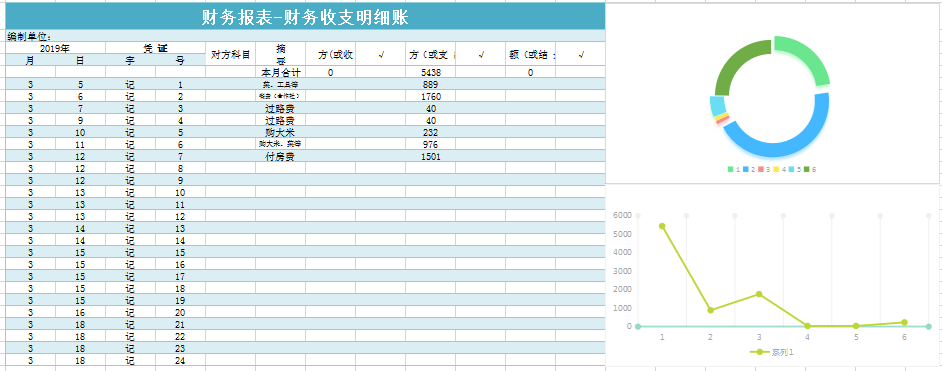942x371 pixels.
Task: Select month cell 3 in voucher row 22
Action: pyautogui.click(x=31, y=336)
